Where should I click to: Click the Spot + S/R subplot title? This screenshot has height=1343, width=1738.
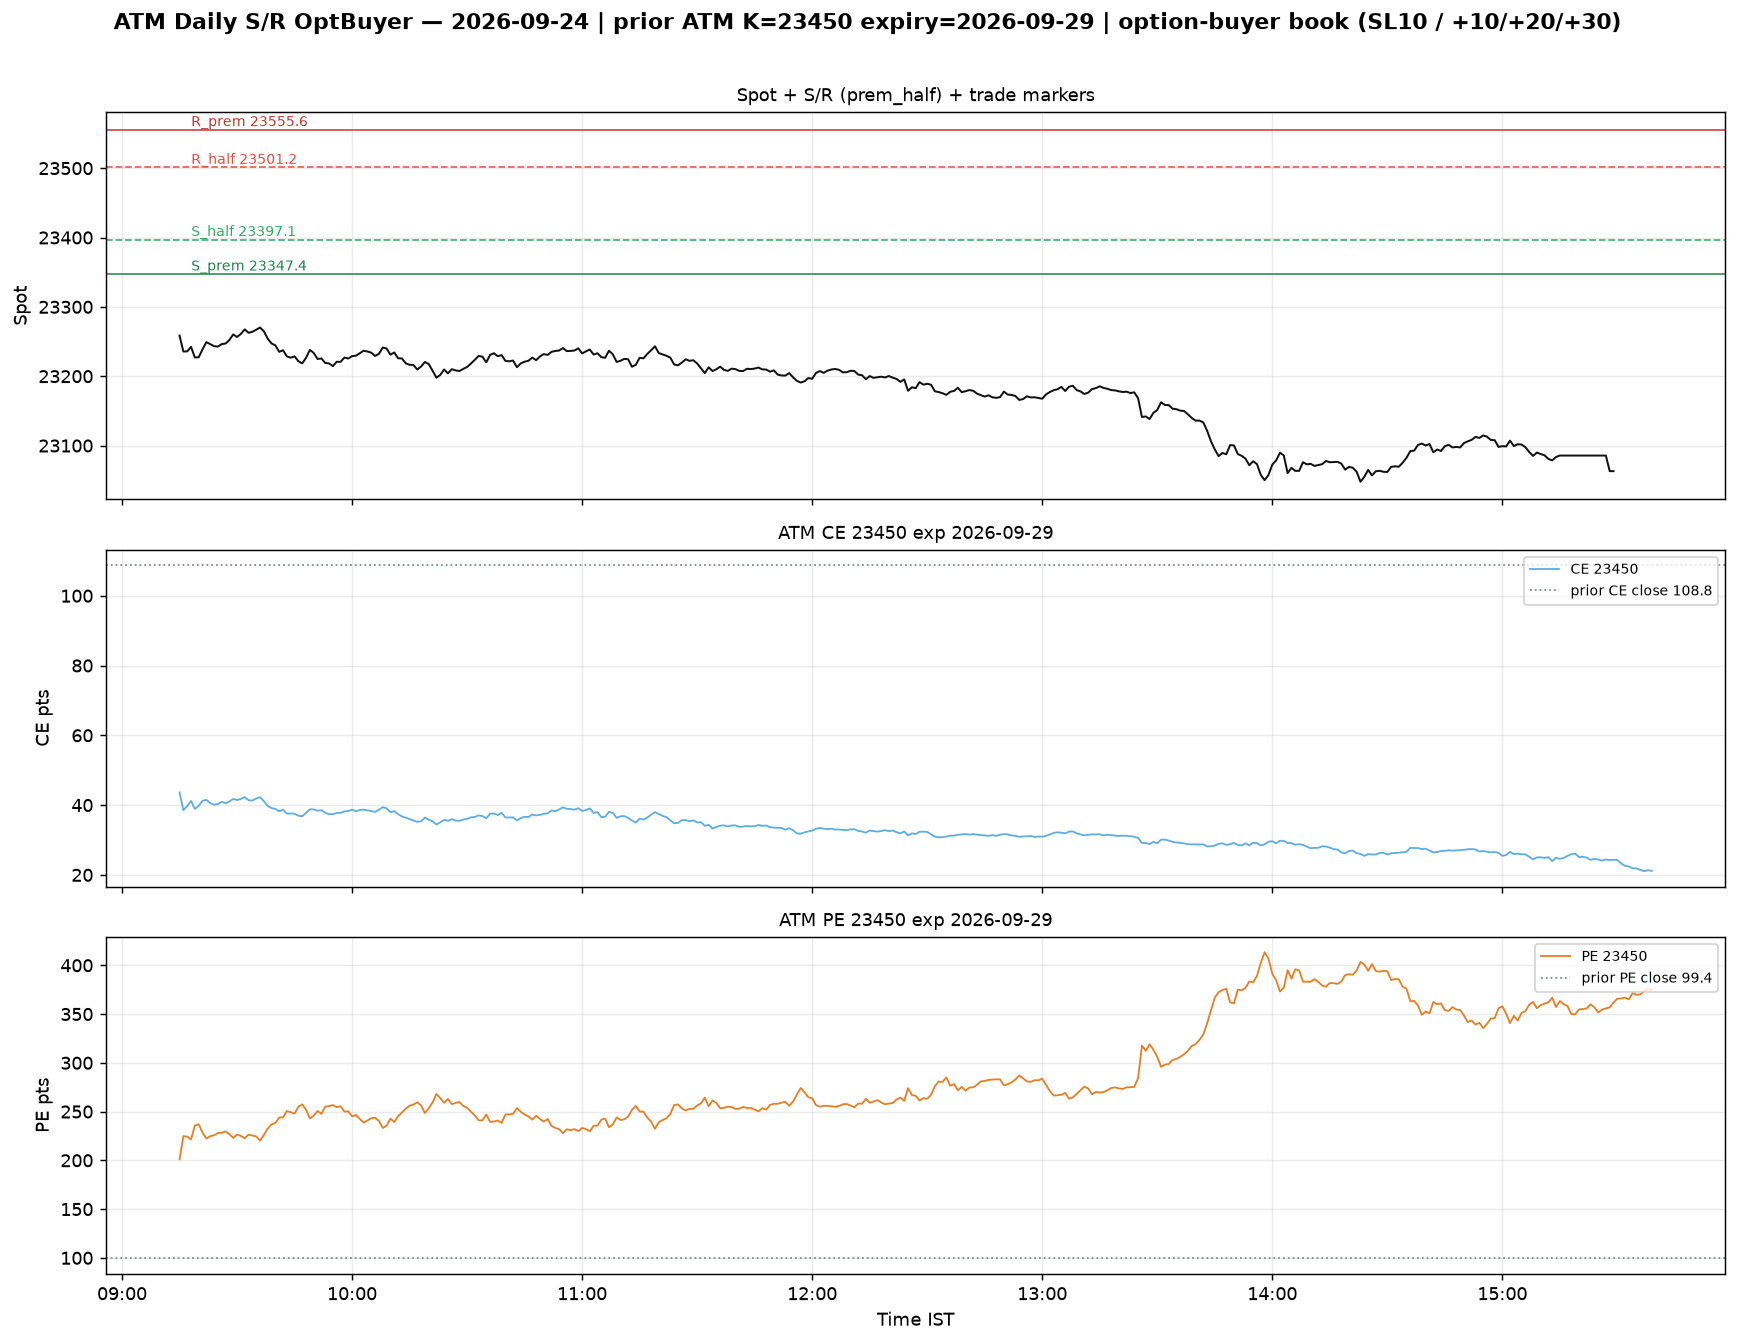(x=915, y=95)
